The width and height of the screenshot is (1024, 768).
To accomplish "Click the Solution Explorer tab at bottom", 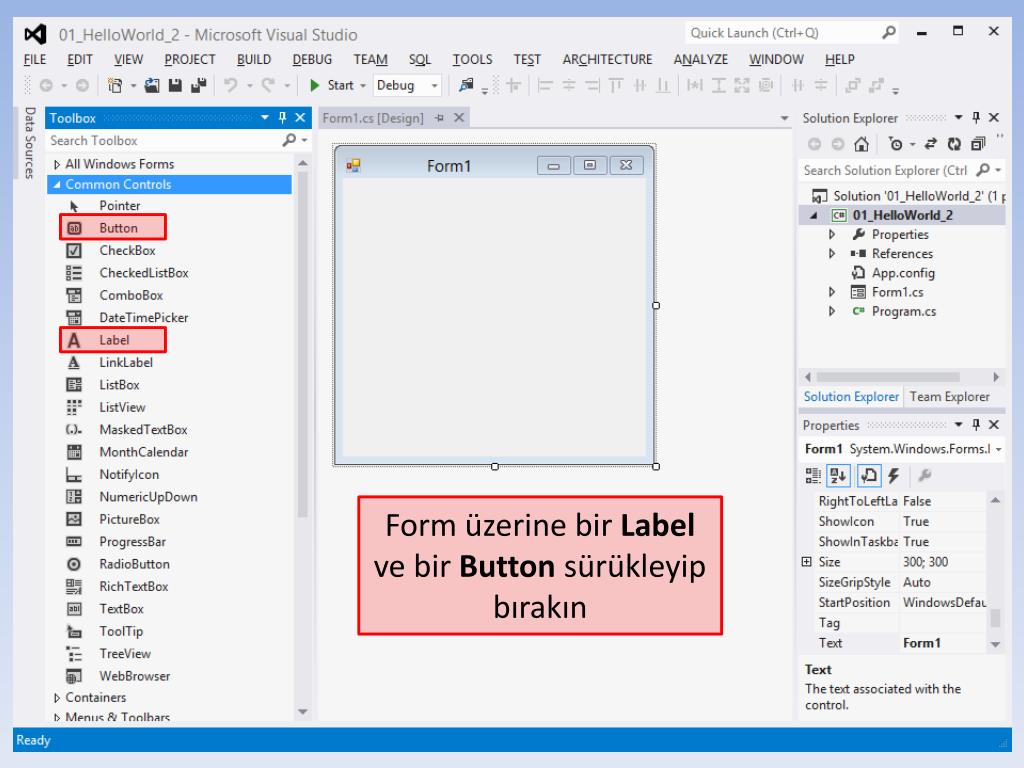I will click(851, 396).
